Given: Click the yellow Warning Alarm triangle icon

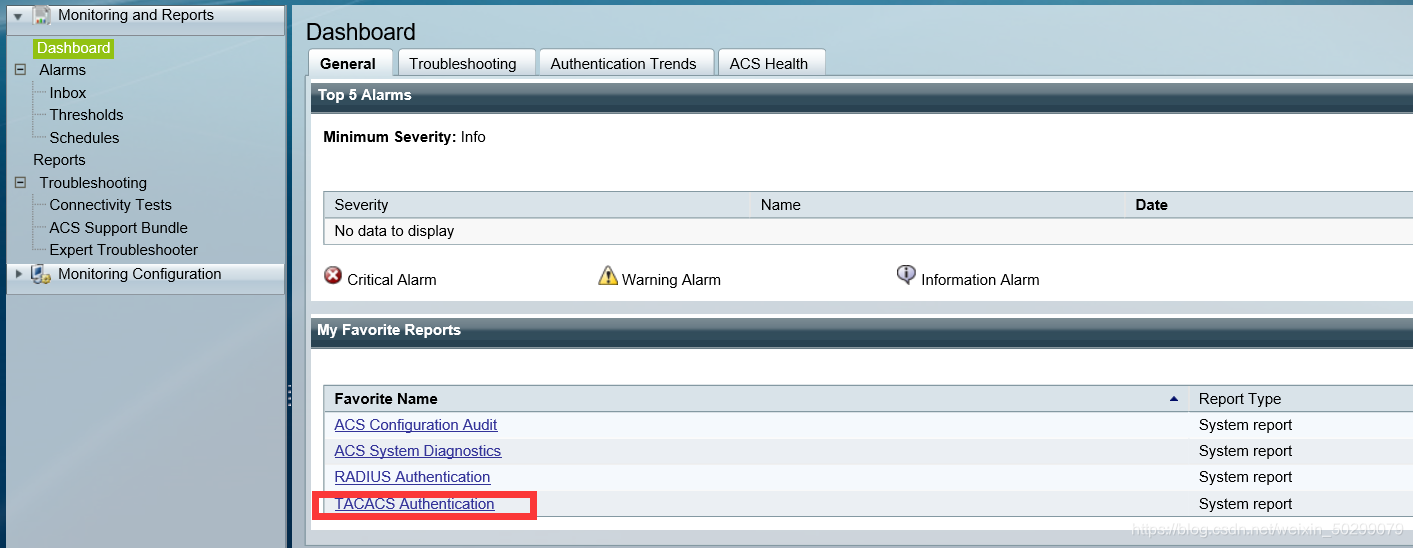Looking at the screenshot, I should coord(608,275).
